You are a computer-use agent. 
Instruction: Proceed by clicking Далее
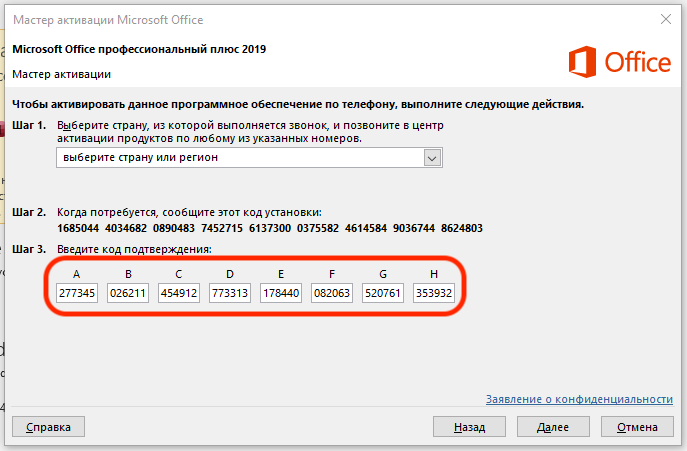553,427
